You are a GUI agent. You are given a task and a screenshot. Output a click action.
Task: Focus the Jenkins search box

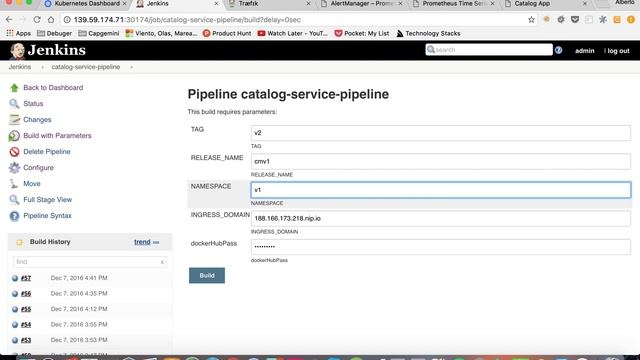click(489, 50)
